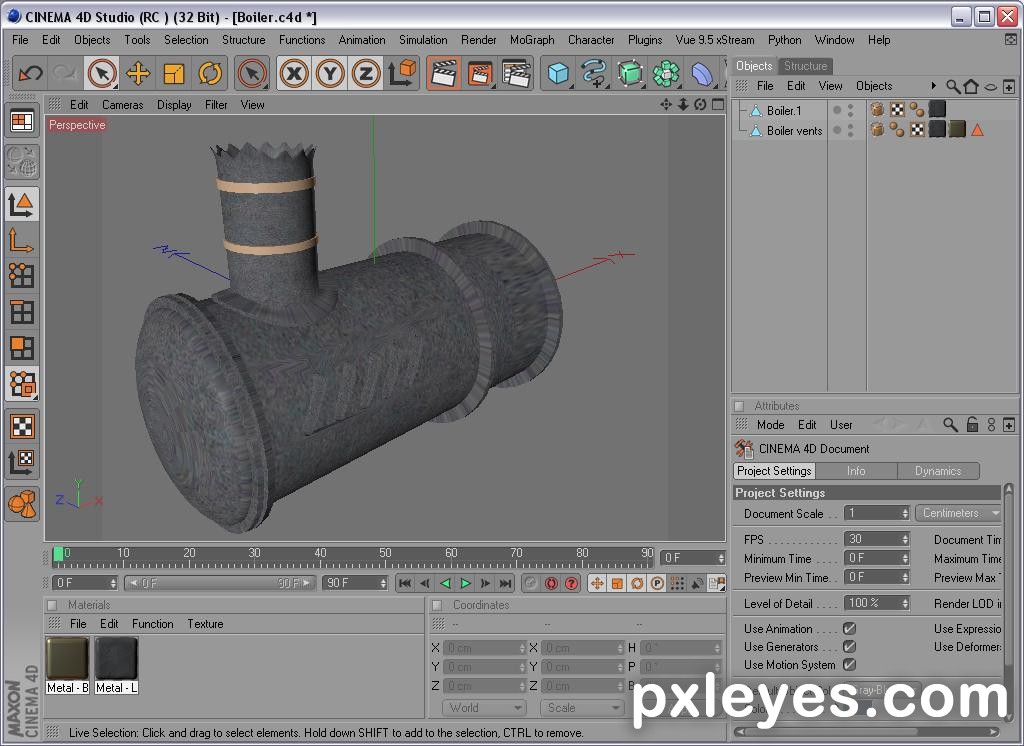This screenshot has height=746, width=1024.
Task: Play animation backwards
Action: point(445,583)
